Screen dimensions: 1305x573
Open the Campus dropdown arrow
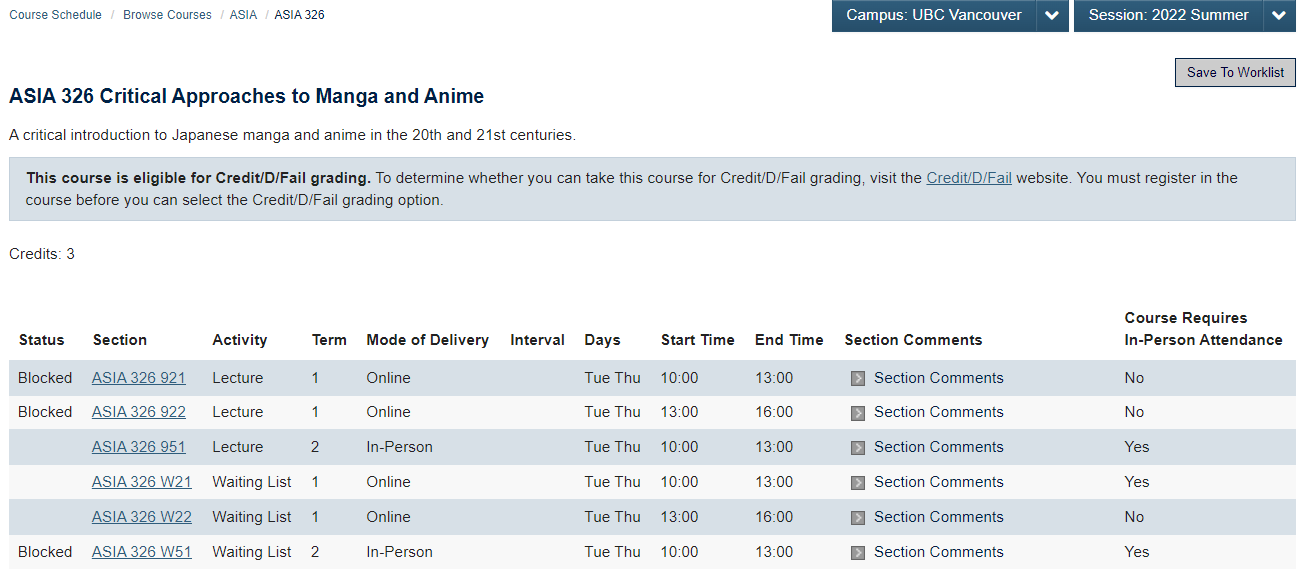(x=1053, y=15)
